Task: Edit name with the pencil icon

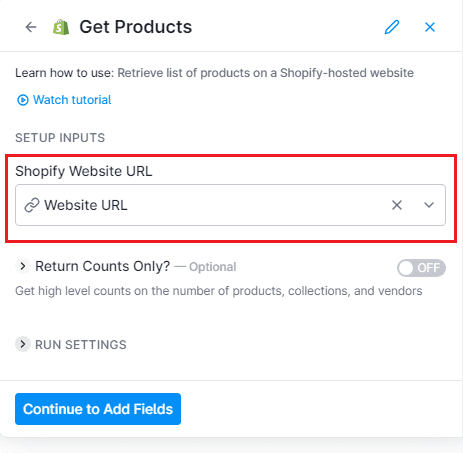Action: click(392, 27)
